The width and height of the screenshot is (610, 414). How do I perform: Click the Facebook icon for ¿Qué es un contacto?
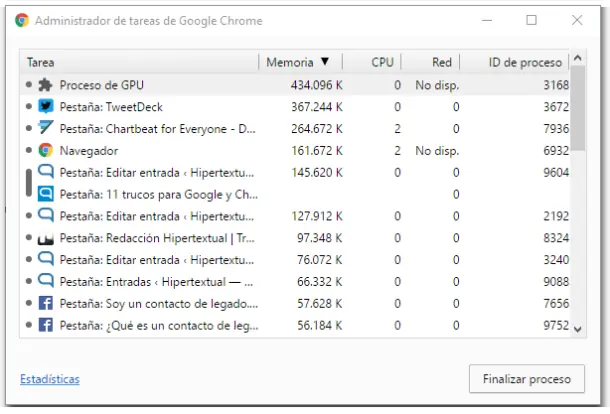pos(46,325)
